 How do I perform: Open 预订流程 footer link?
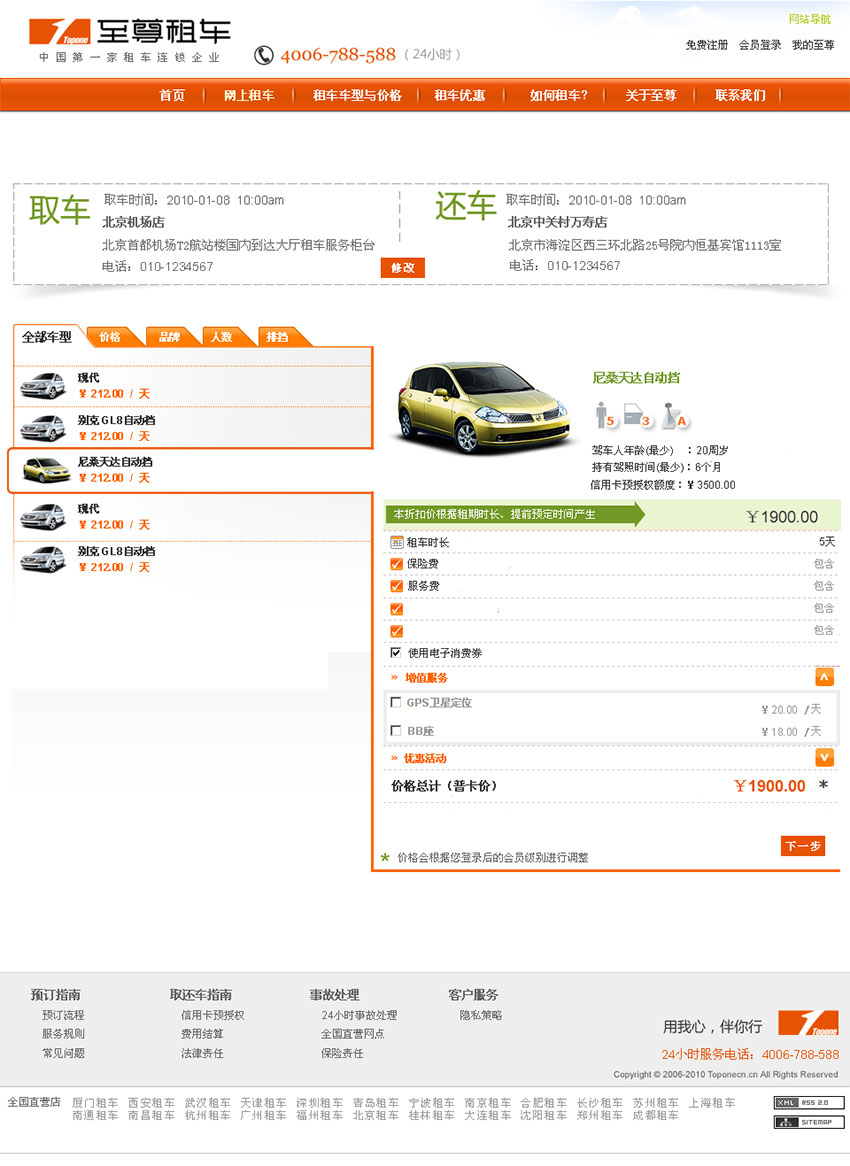[x=63, y=1015]
